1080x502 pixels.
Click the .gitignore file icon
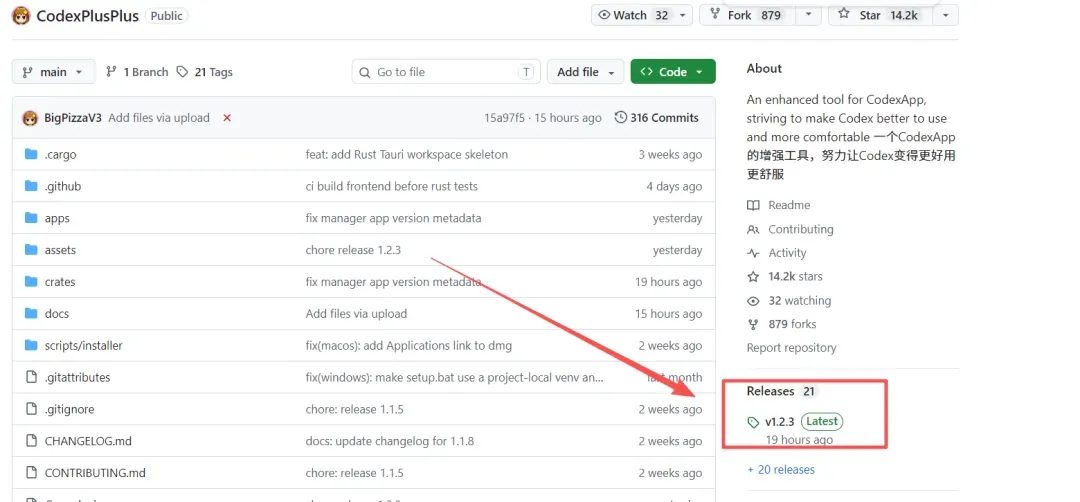click(x=30, y=409)
